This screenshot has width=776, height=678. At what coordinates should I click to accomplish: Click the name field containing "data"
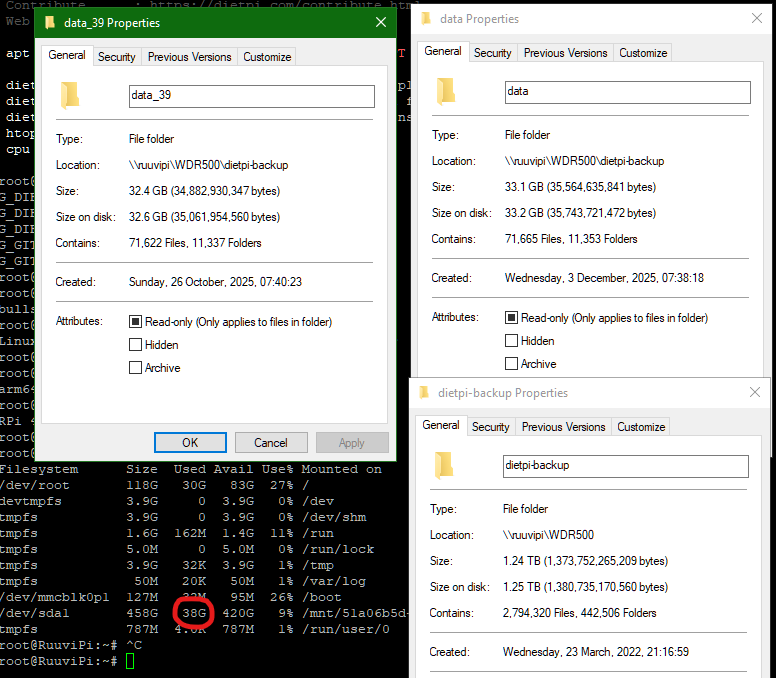(x=627, y=92)
